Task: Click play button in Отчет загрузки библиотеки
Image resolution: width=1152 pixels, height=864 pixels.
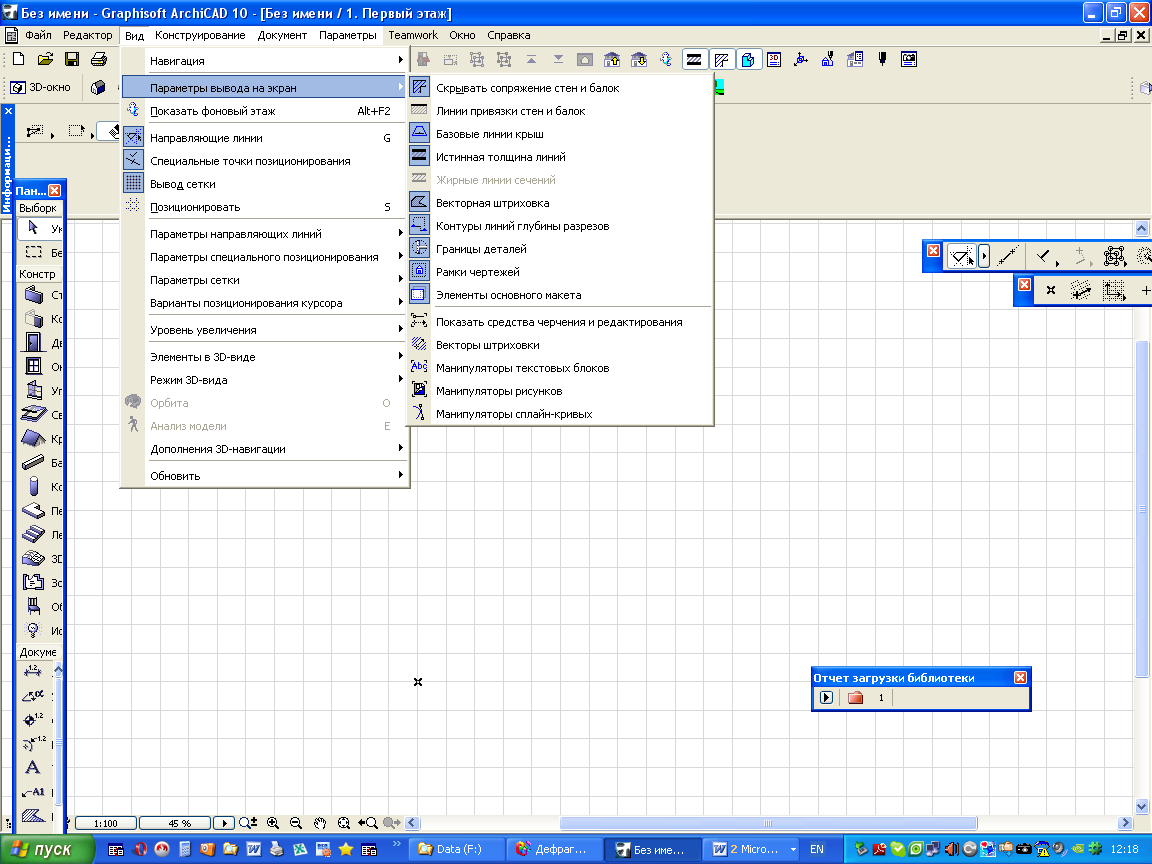Action: pyautogui.click(x=827, y=698)
